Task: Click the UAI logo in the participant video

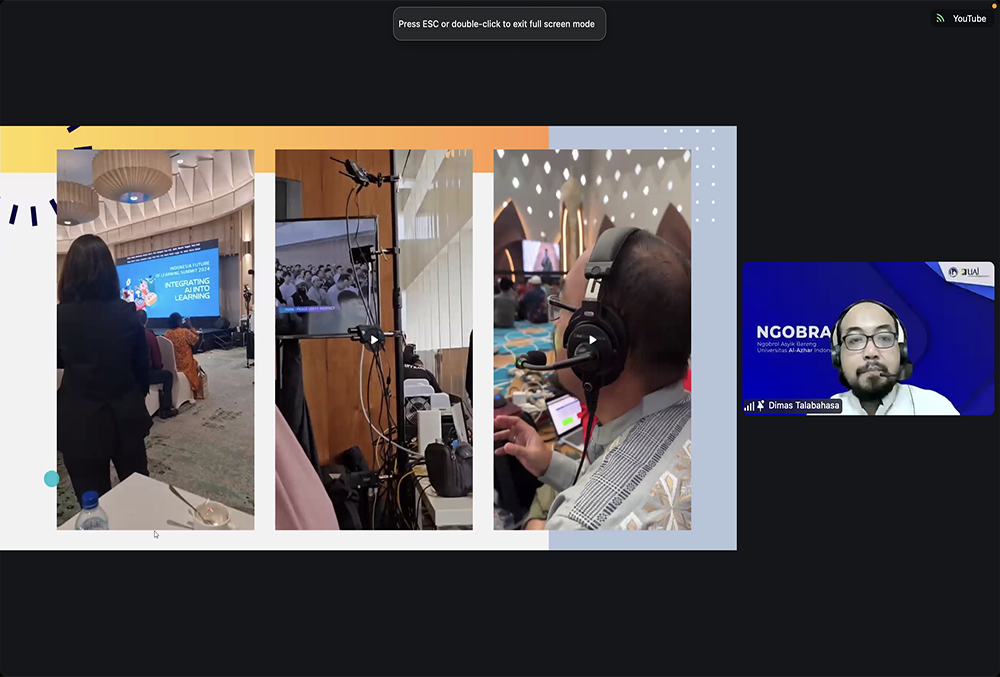Action: point(969,272)
